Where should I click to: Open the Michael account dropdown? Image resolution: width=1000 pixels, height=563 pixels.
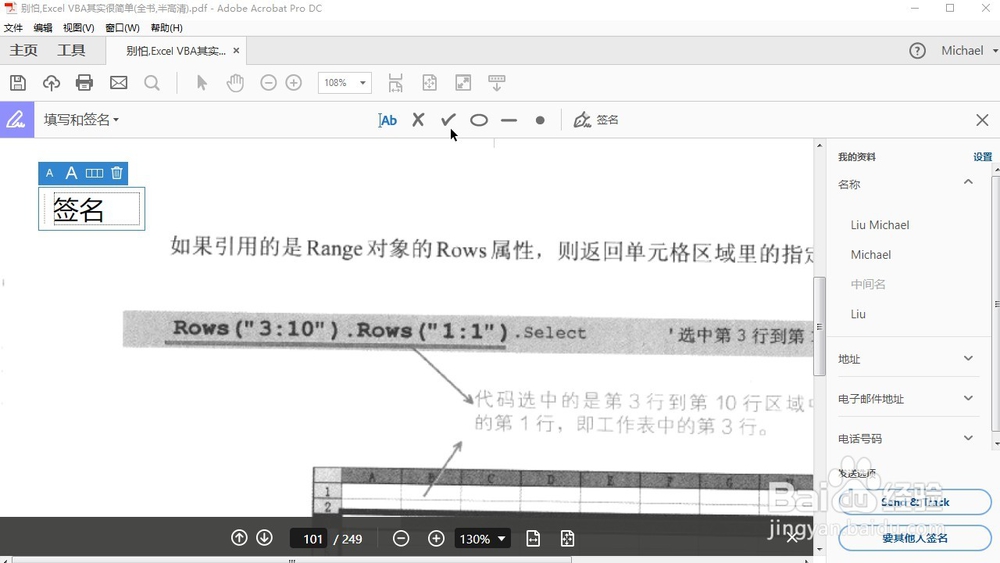(968, 50)
